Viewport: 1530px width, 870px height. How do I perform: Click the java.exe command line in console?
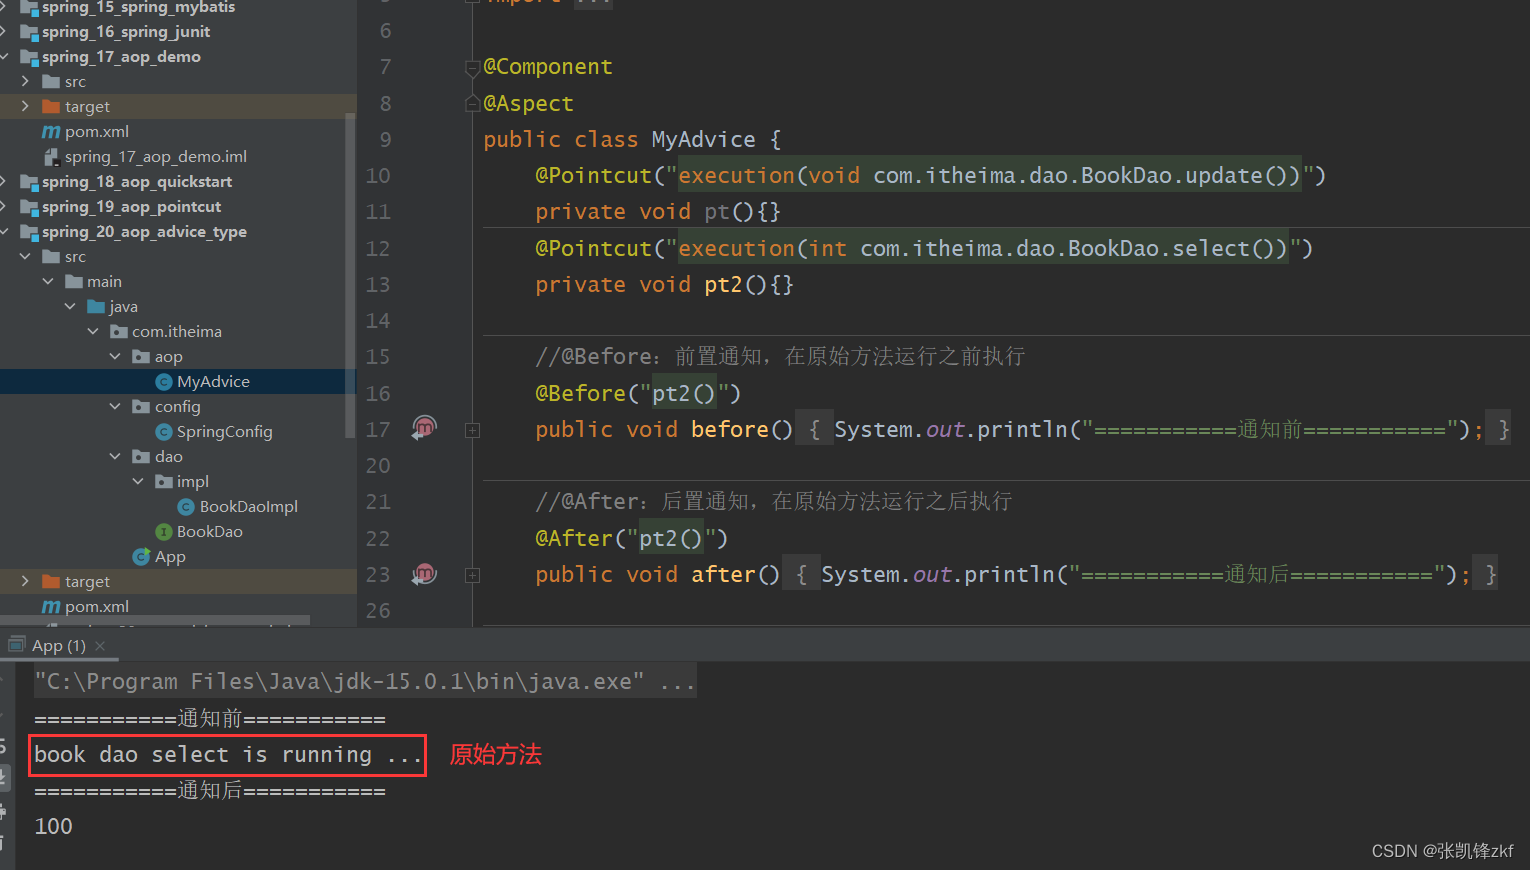pyautogui.click(x=364, y=682)
